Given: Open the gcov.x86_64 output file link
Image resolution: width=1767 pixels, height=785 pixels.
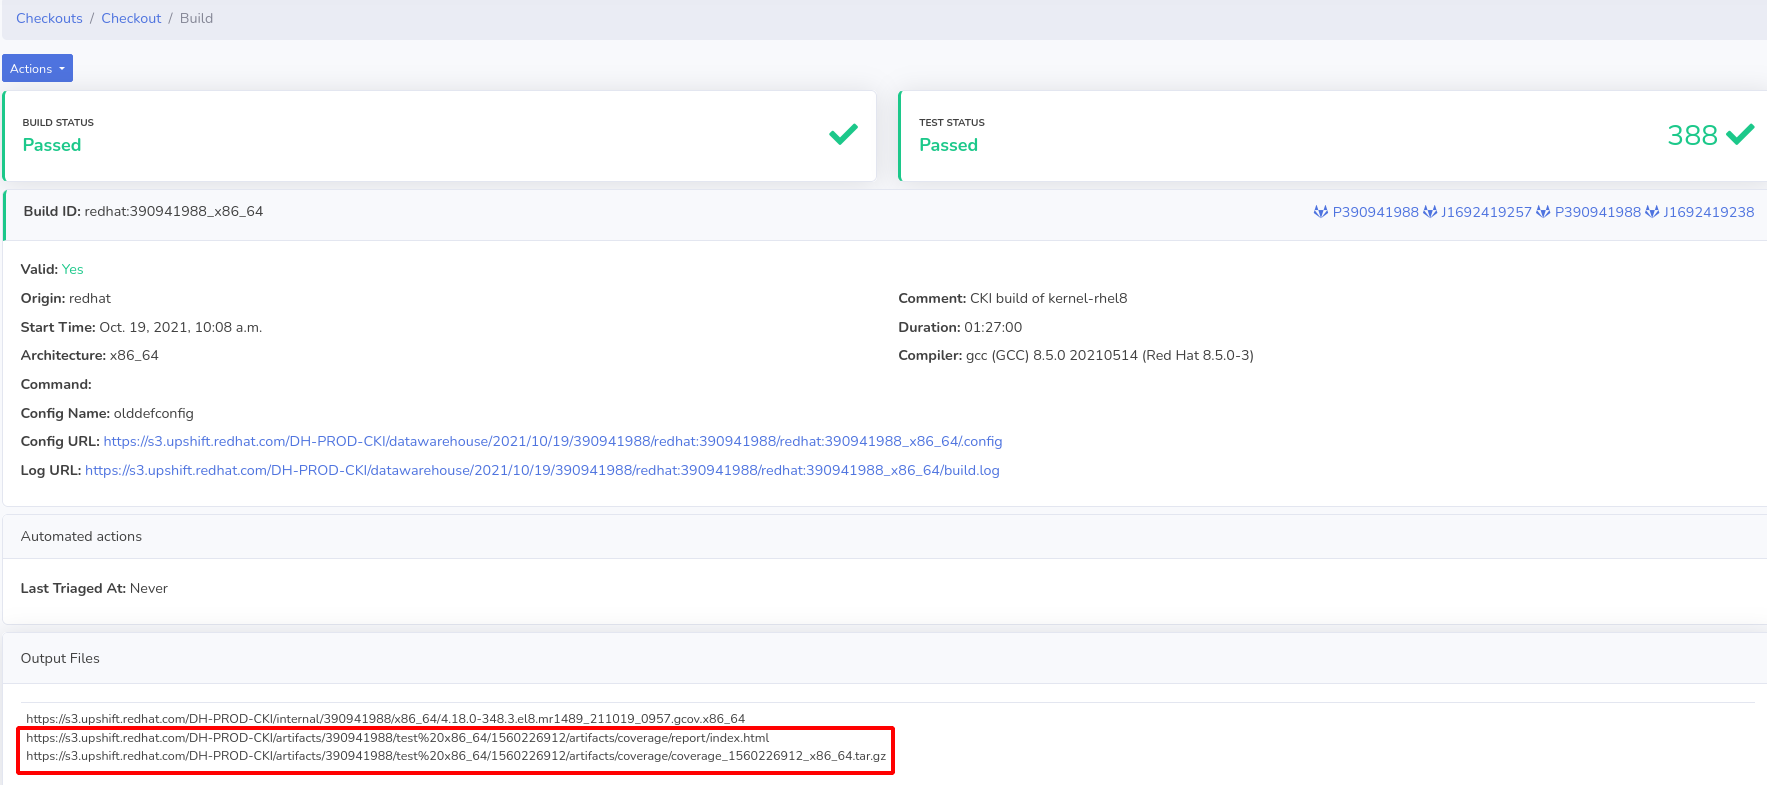Looking at the screenshot, I should 385,718.
